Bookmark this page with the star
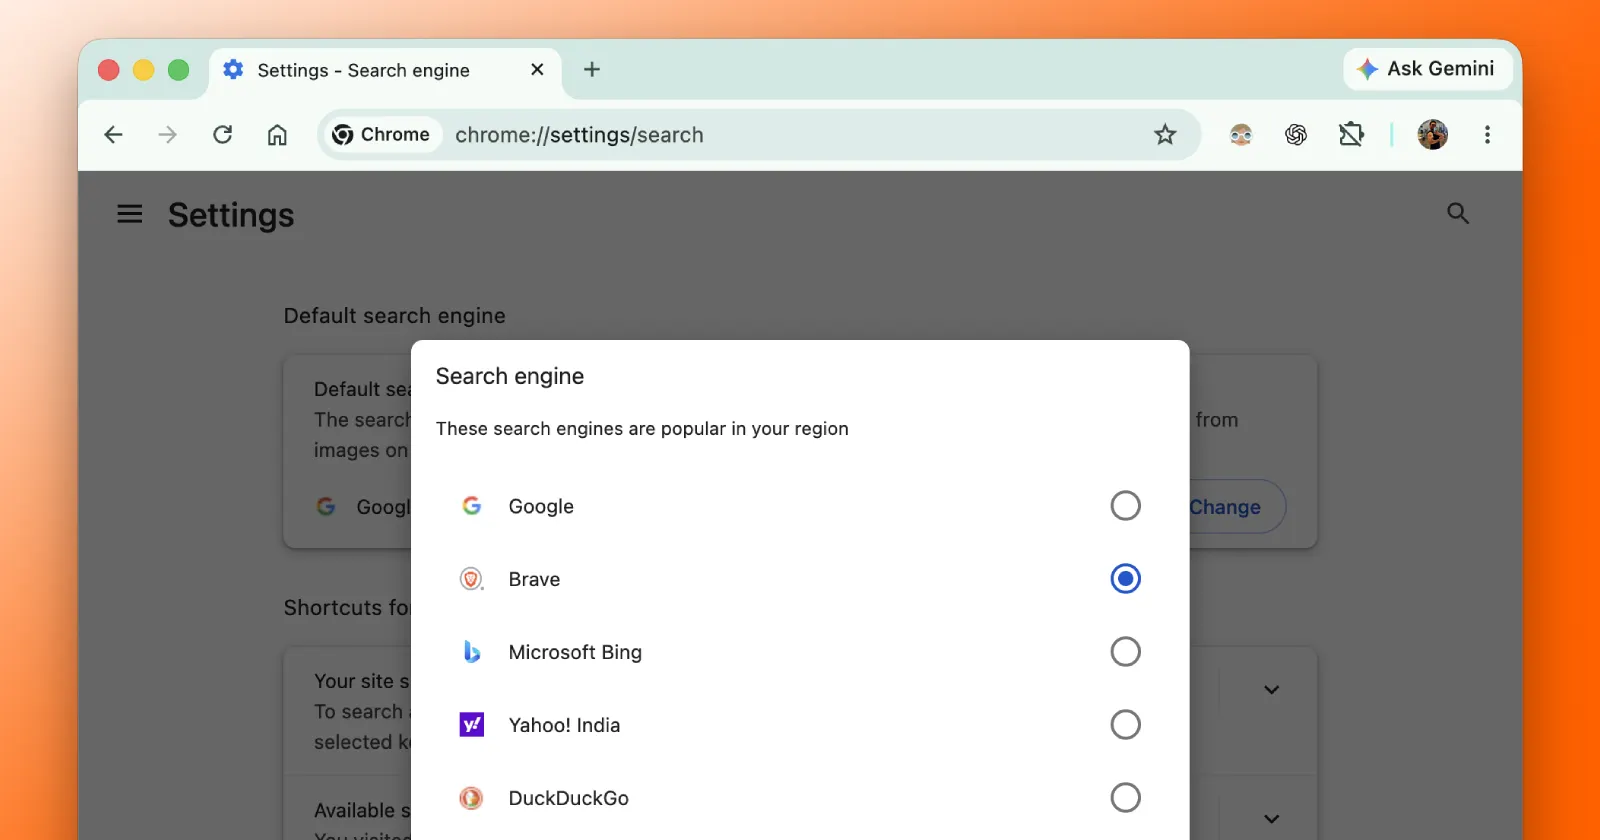1600x840 pixels. tap(1165, 135)
